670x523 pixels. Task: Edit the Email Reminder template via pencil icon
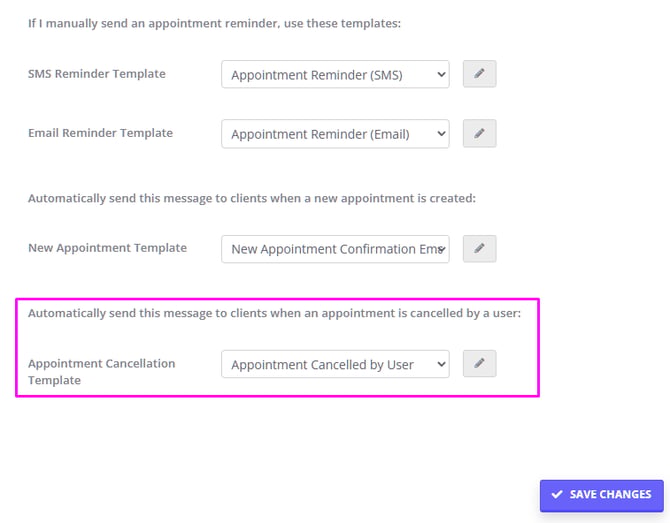click(x=479, y=133)
